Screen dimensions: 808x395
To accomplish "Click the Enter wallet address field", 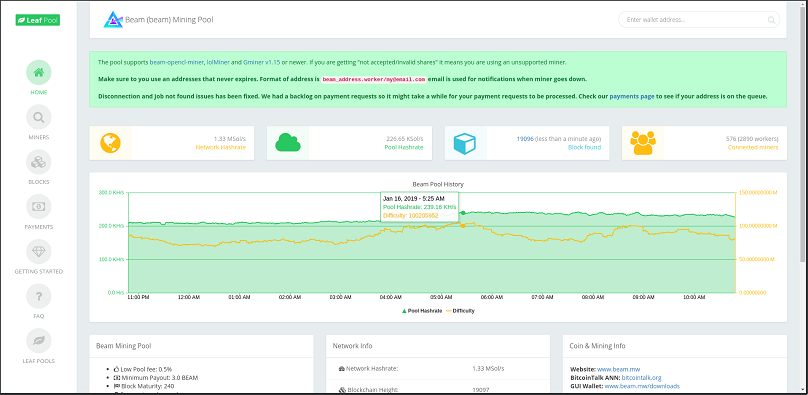I will (699, 20).
